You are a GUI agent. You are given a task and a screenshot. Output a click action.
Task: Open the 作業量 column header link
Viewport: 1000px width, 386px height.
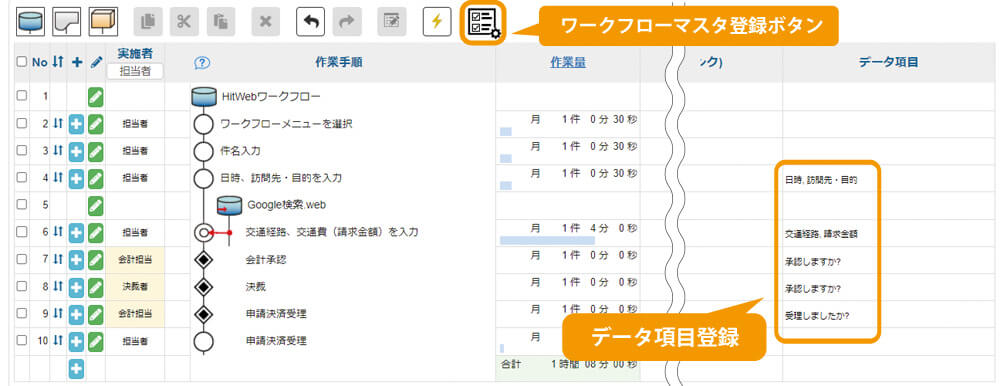click(568, 62)
